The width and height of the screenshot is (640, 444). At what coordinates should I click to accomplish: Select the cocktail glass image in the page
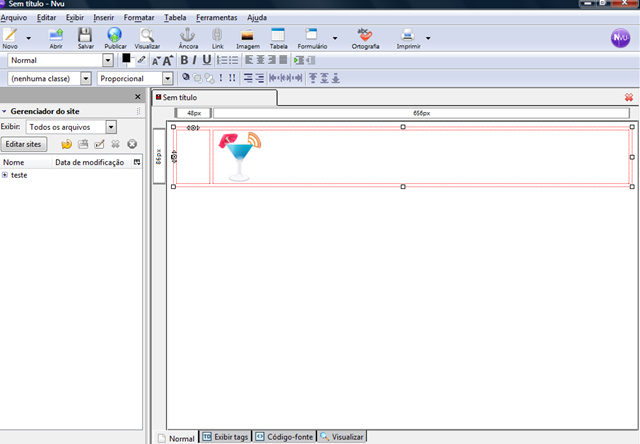[x=240, y=156]
